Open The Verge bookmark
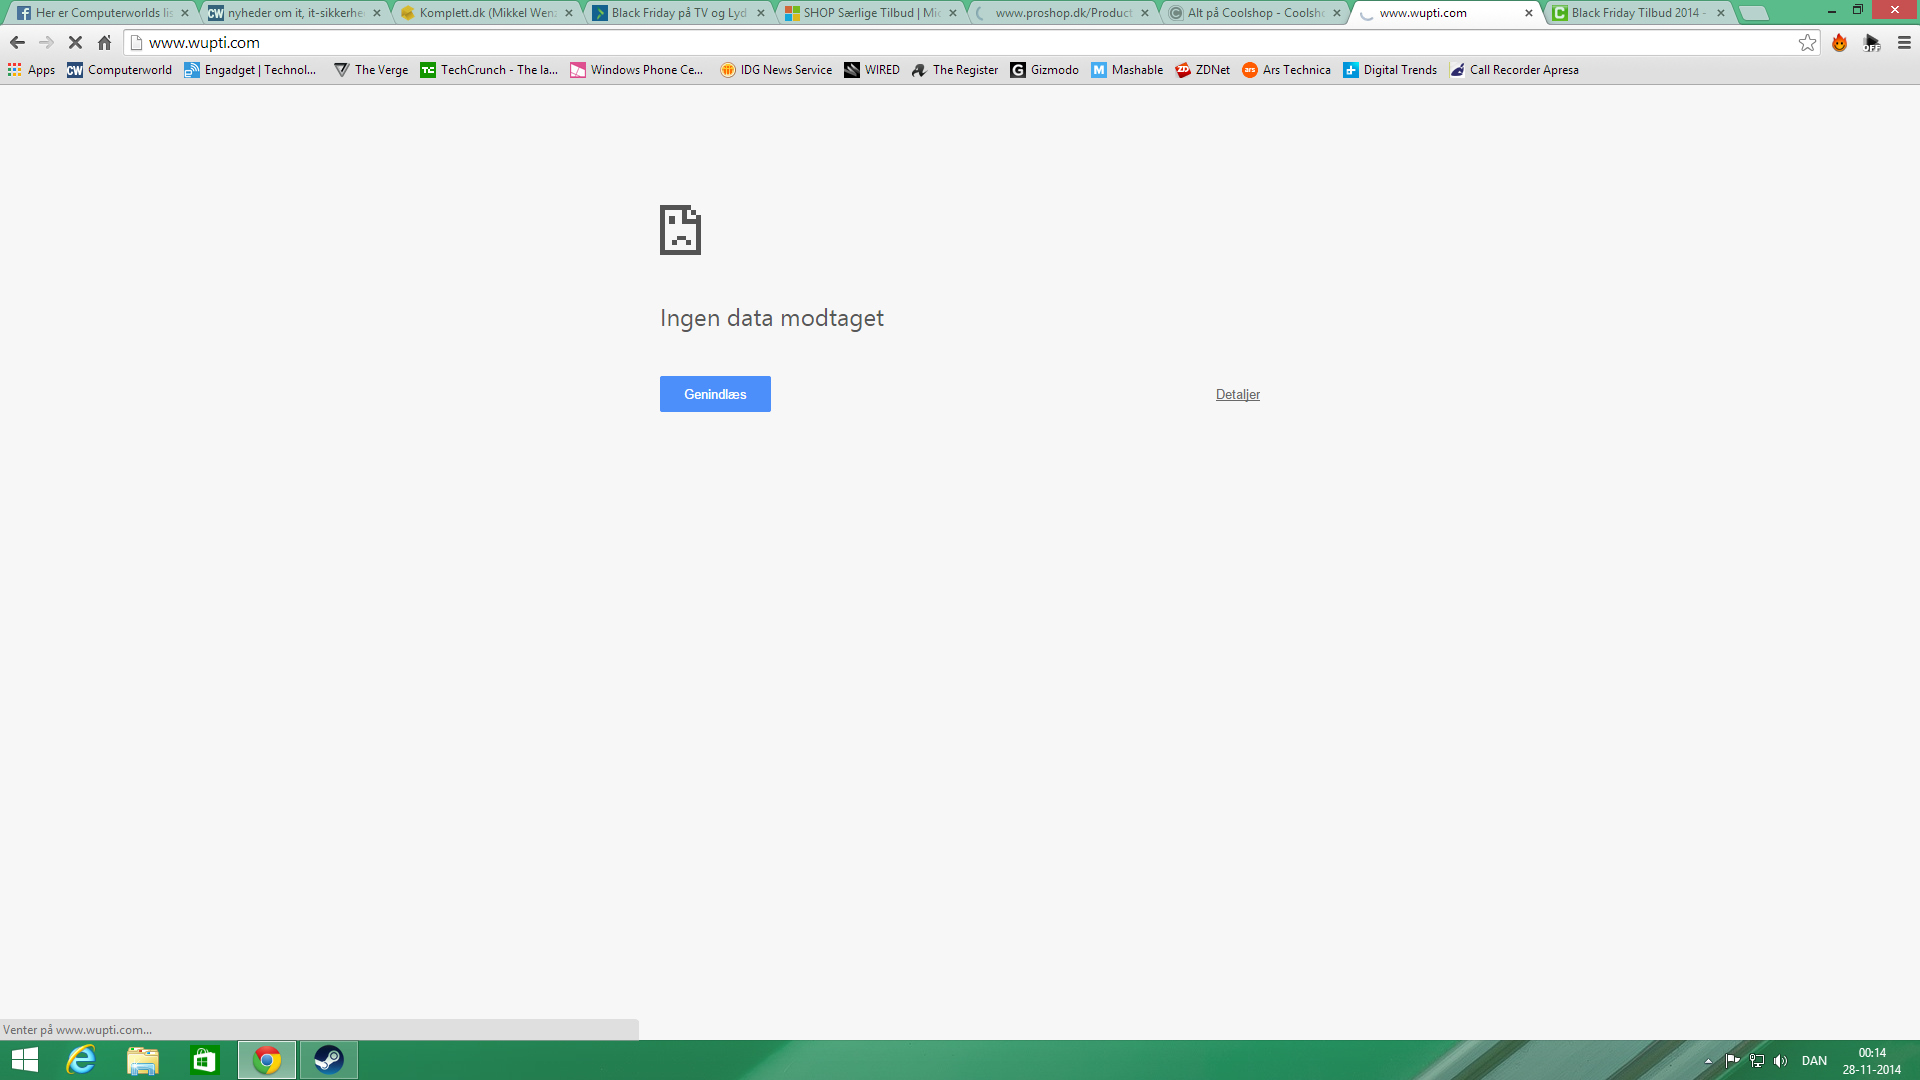Viewport: 1920px width, 1080px height. pyautogui.click(x=371, y=70)
